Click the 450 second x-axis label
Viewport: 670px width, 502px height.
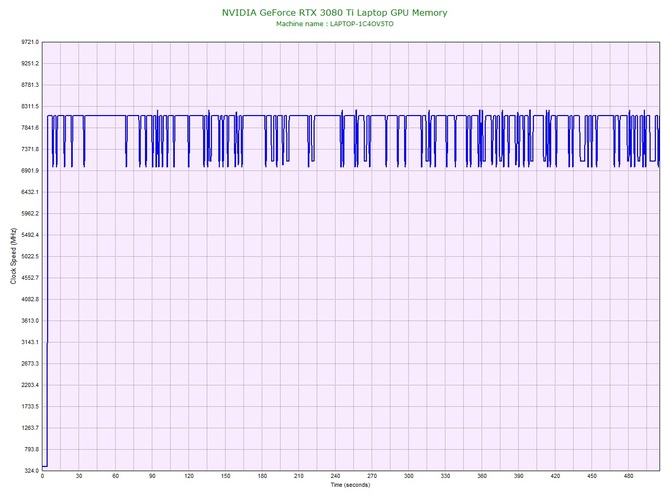point(592,476)
